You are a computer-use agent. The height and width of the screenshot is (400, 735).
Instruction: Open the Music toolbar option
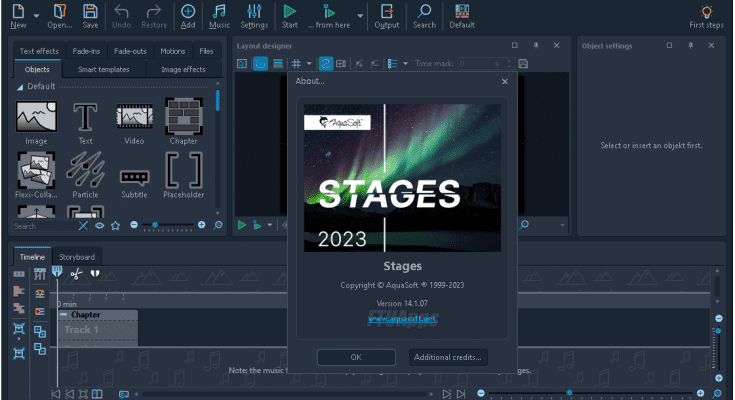[x=219, y=16]
